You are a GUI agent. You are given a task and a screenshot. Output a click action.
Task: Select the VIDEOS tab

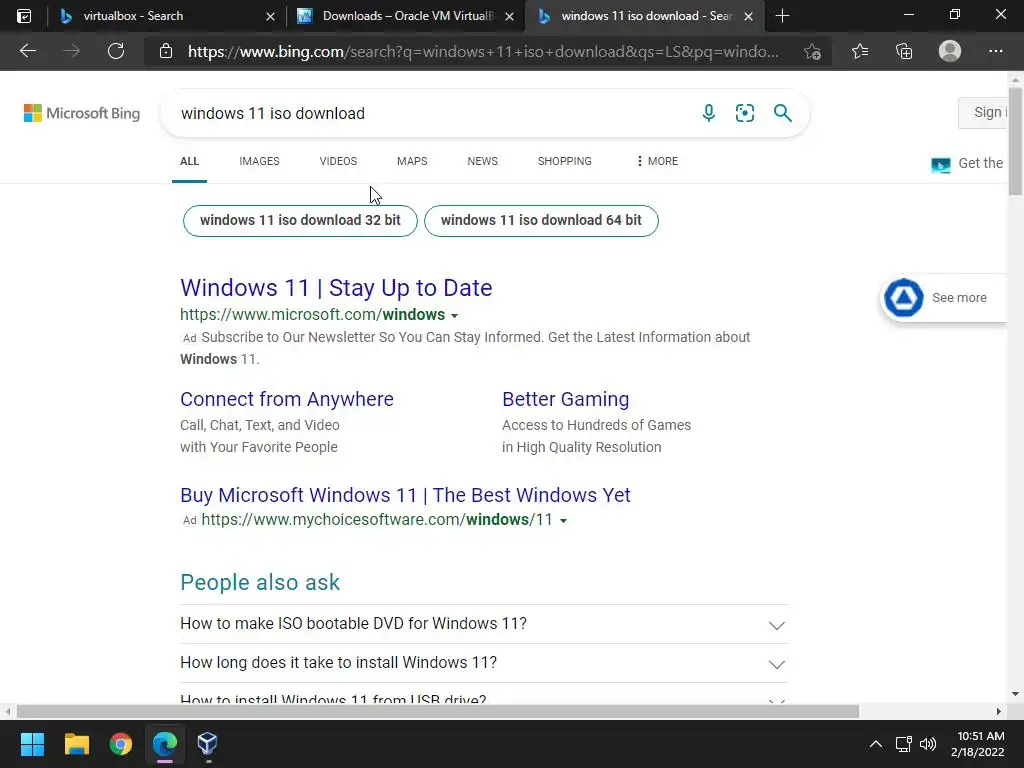pyautogui.click(x=338, y=161)
